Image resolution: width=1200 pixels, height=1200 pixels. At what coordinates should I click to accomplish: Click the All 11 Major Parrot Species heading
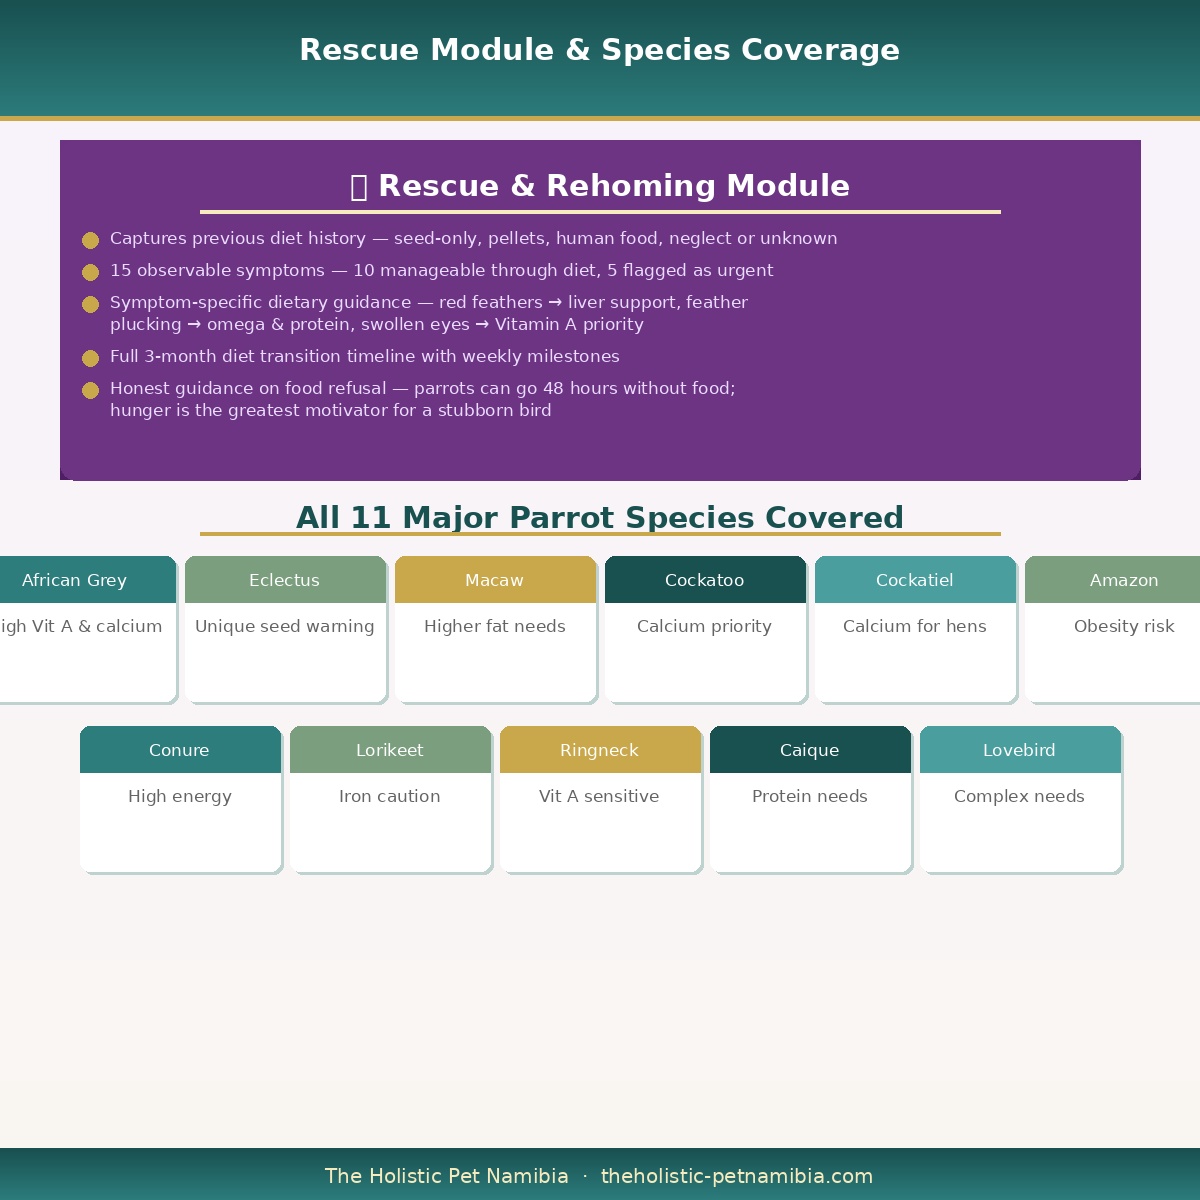(600, 518)
